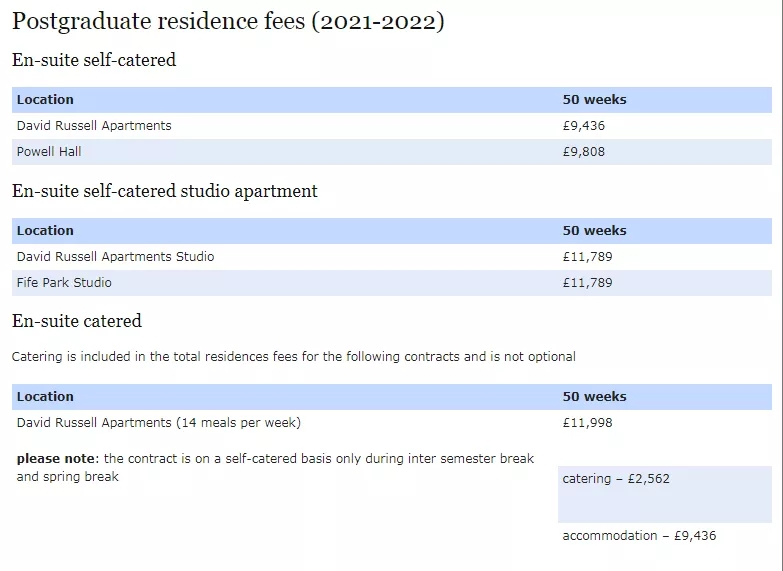Click the Fife Park Studio location cell
Viewport: 783px width, 571px height.
(64, 283)
